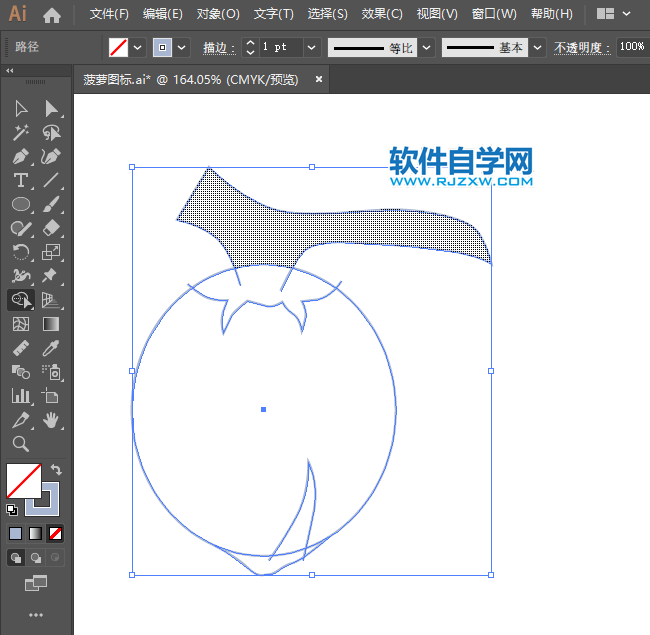Open the stroke weight dropdown

coord(311,47)
